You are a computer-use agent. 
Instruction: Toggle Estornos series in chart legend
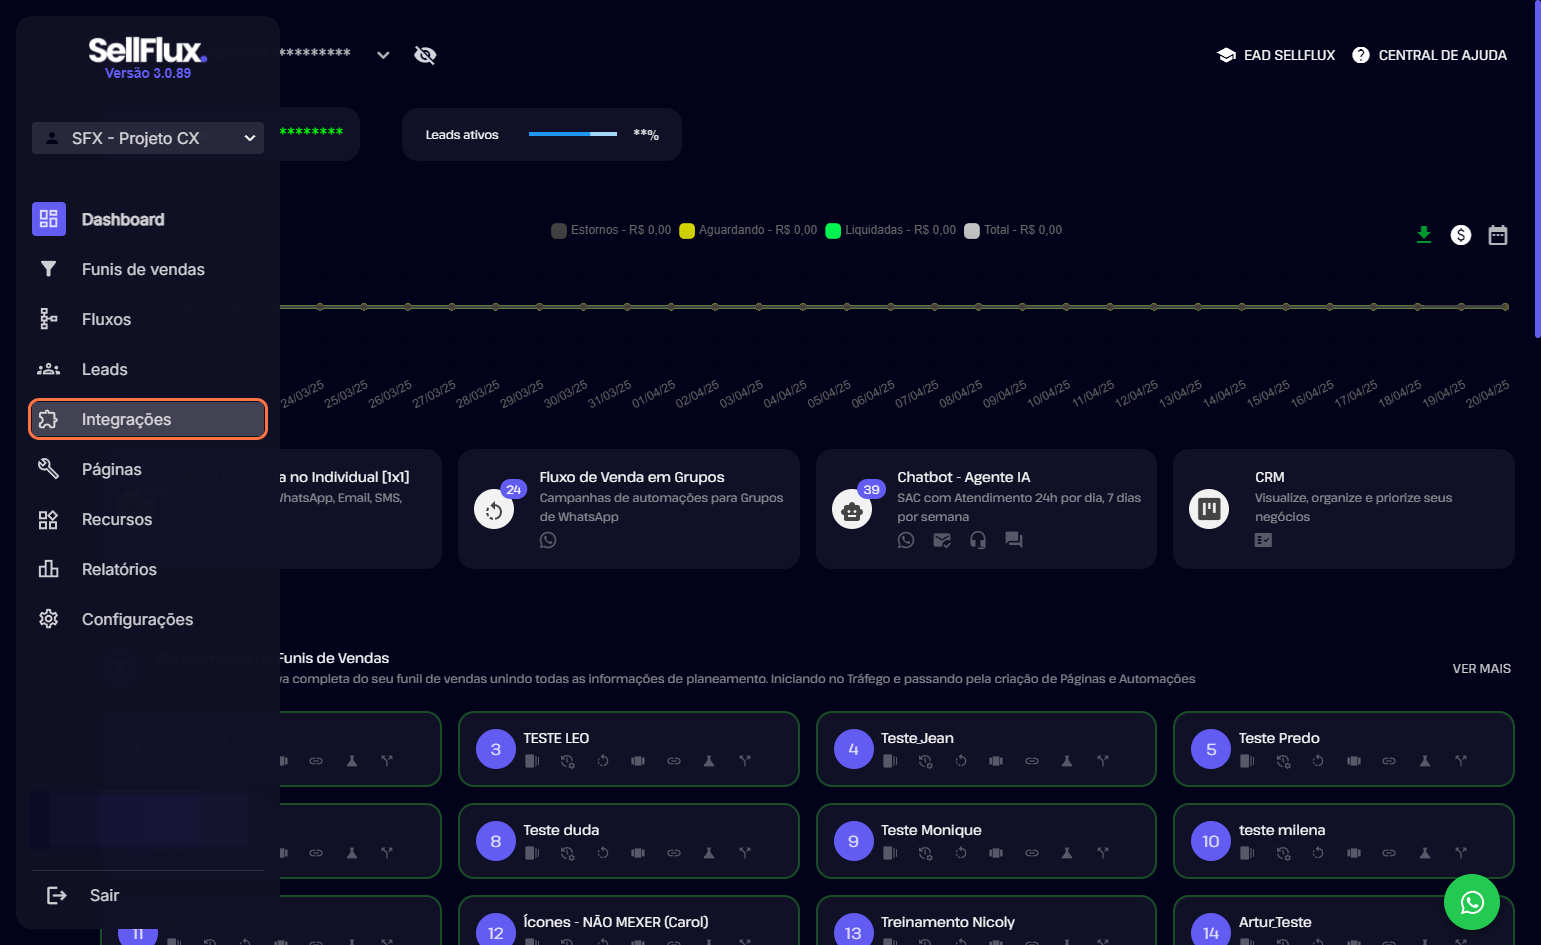[x=611, y=230]
